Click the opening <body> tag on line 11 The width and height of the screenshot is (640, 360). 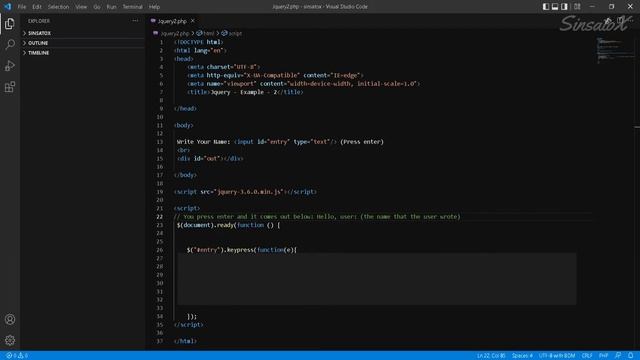click(x=184, y=125)
